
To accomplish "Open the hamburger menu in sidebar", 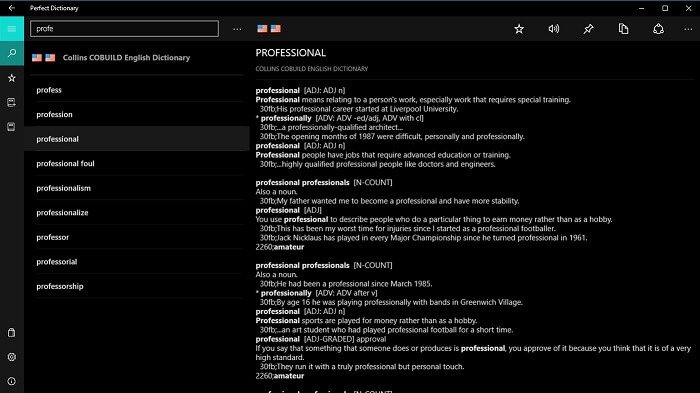I will [12, 29].
